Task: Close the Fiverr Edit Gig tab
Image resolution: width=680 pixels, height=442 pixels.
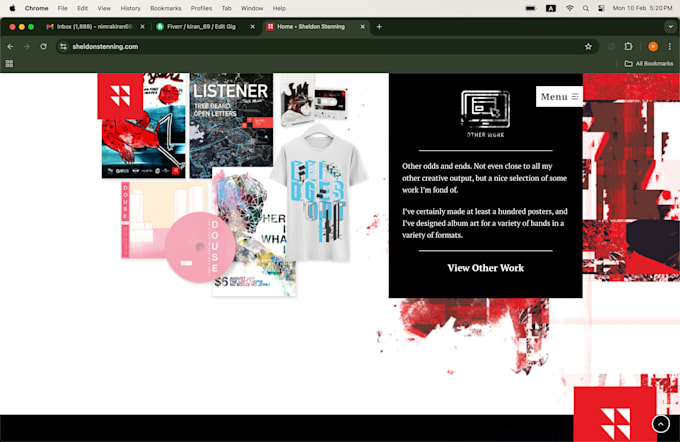Action: pos(252,26)
